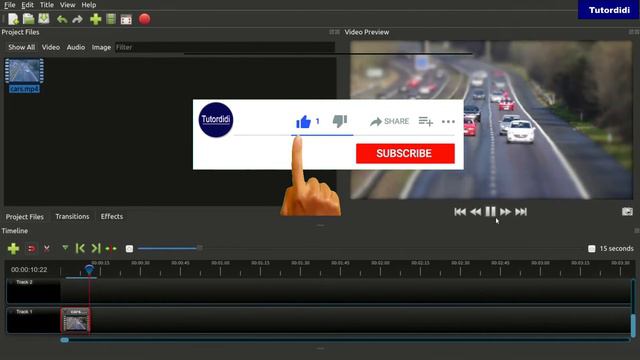
Task: Export video with the red circle button
Action: 144,19
